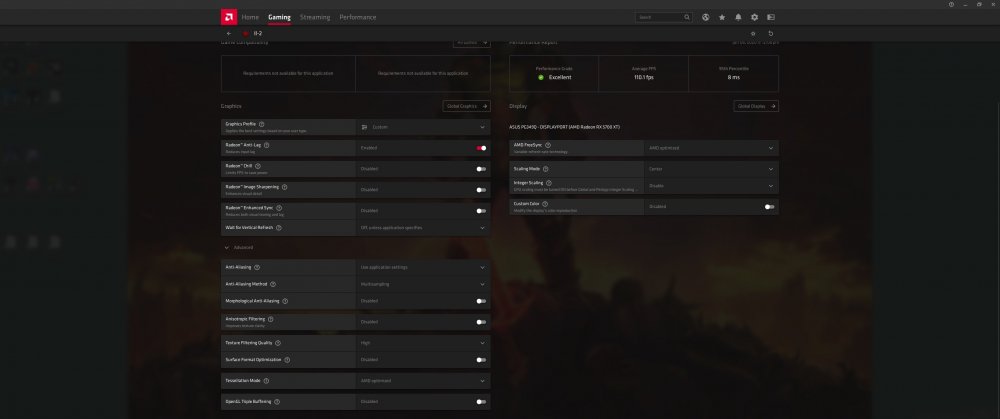
Task: Show help for Texture Filtering Quality
Action: [277, 343]
